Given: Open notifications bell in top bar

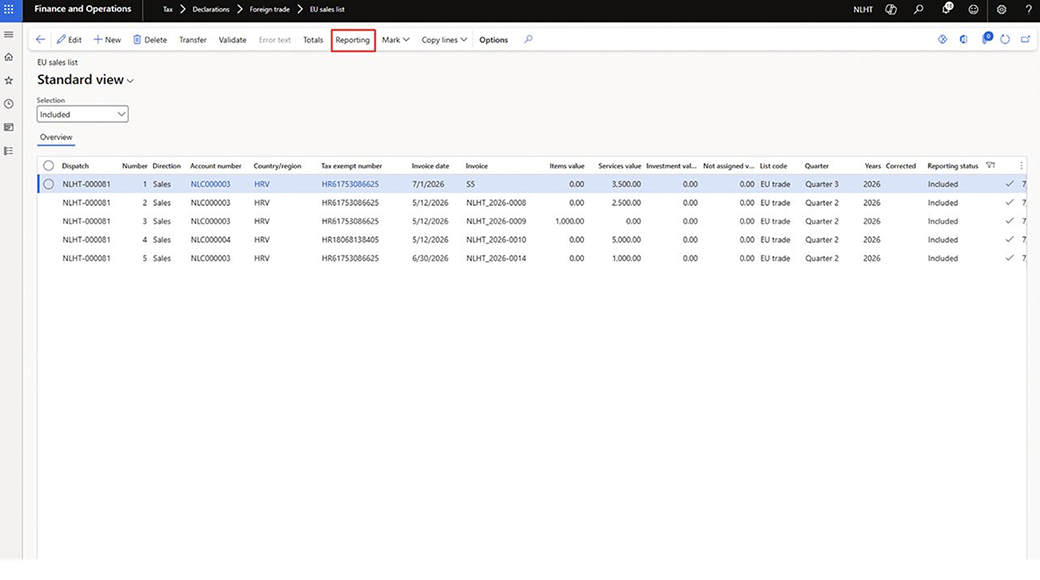Looking at the screenshot, I should coord(946,9).
